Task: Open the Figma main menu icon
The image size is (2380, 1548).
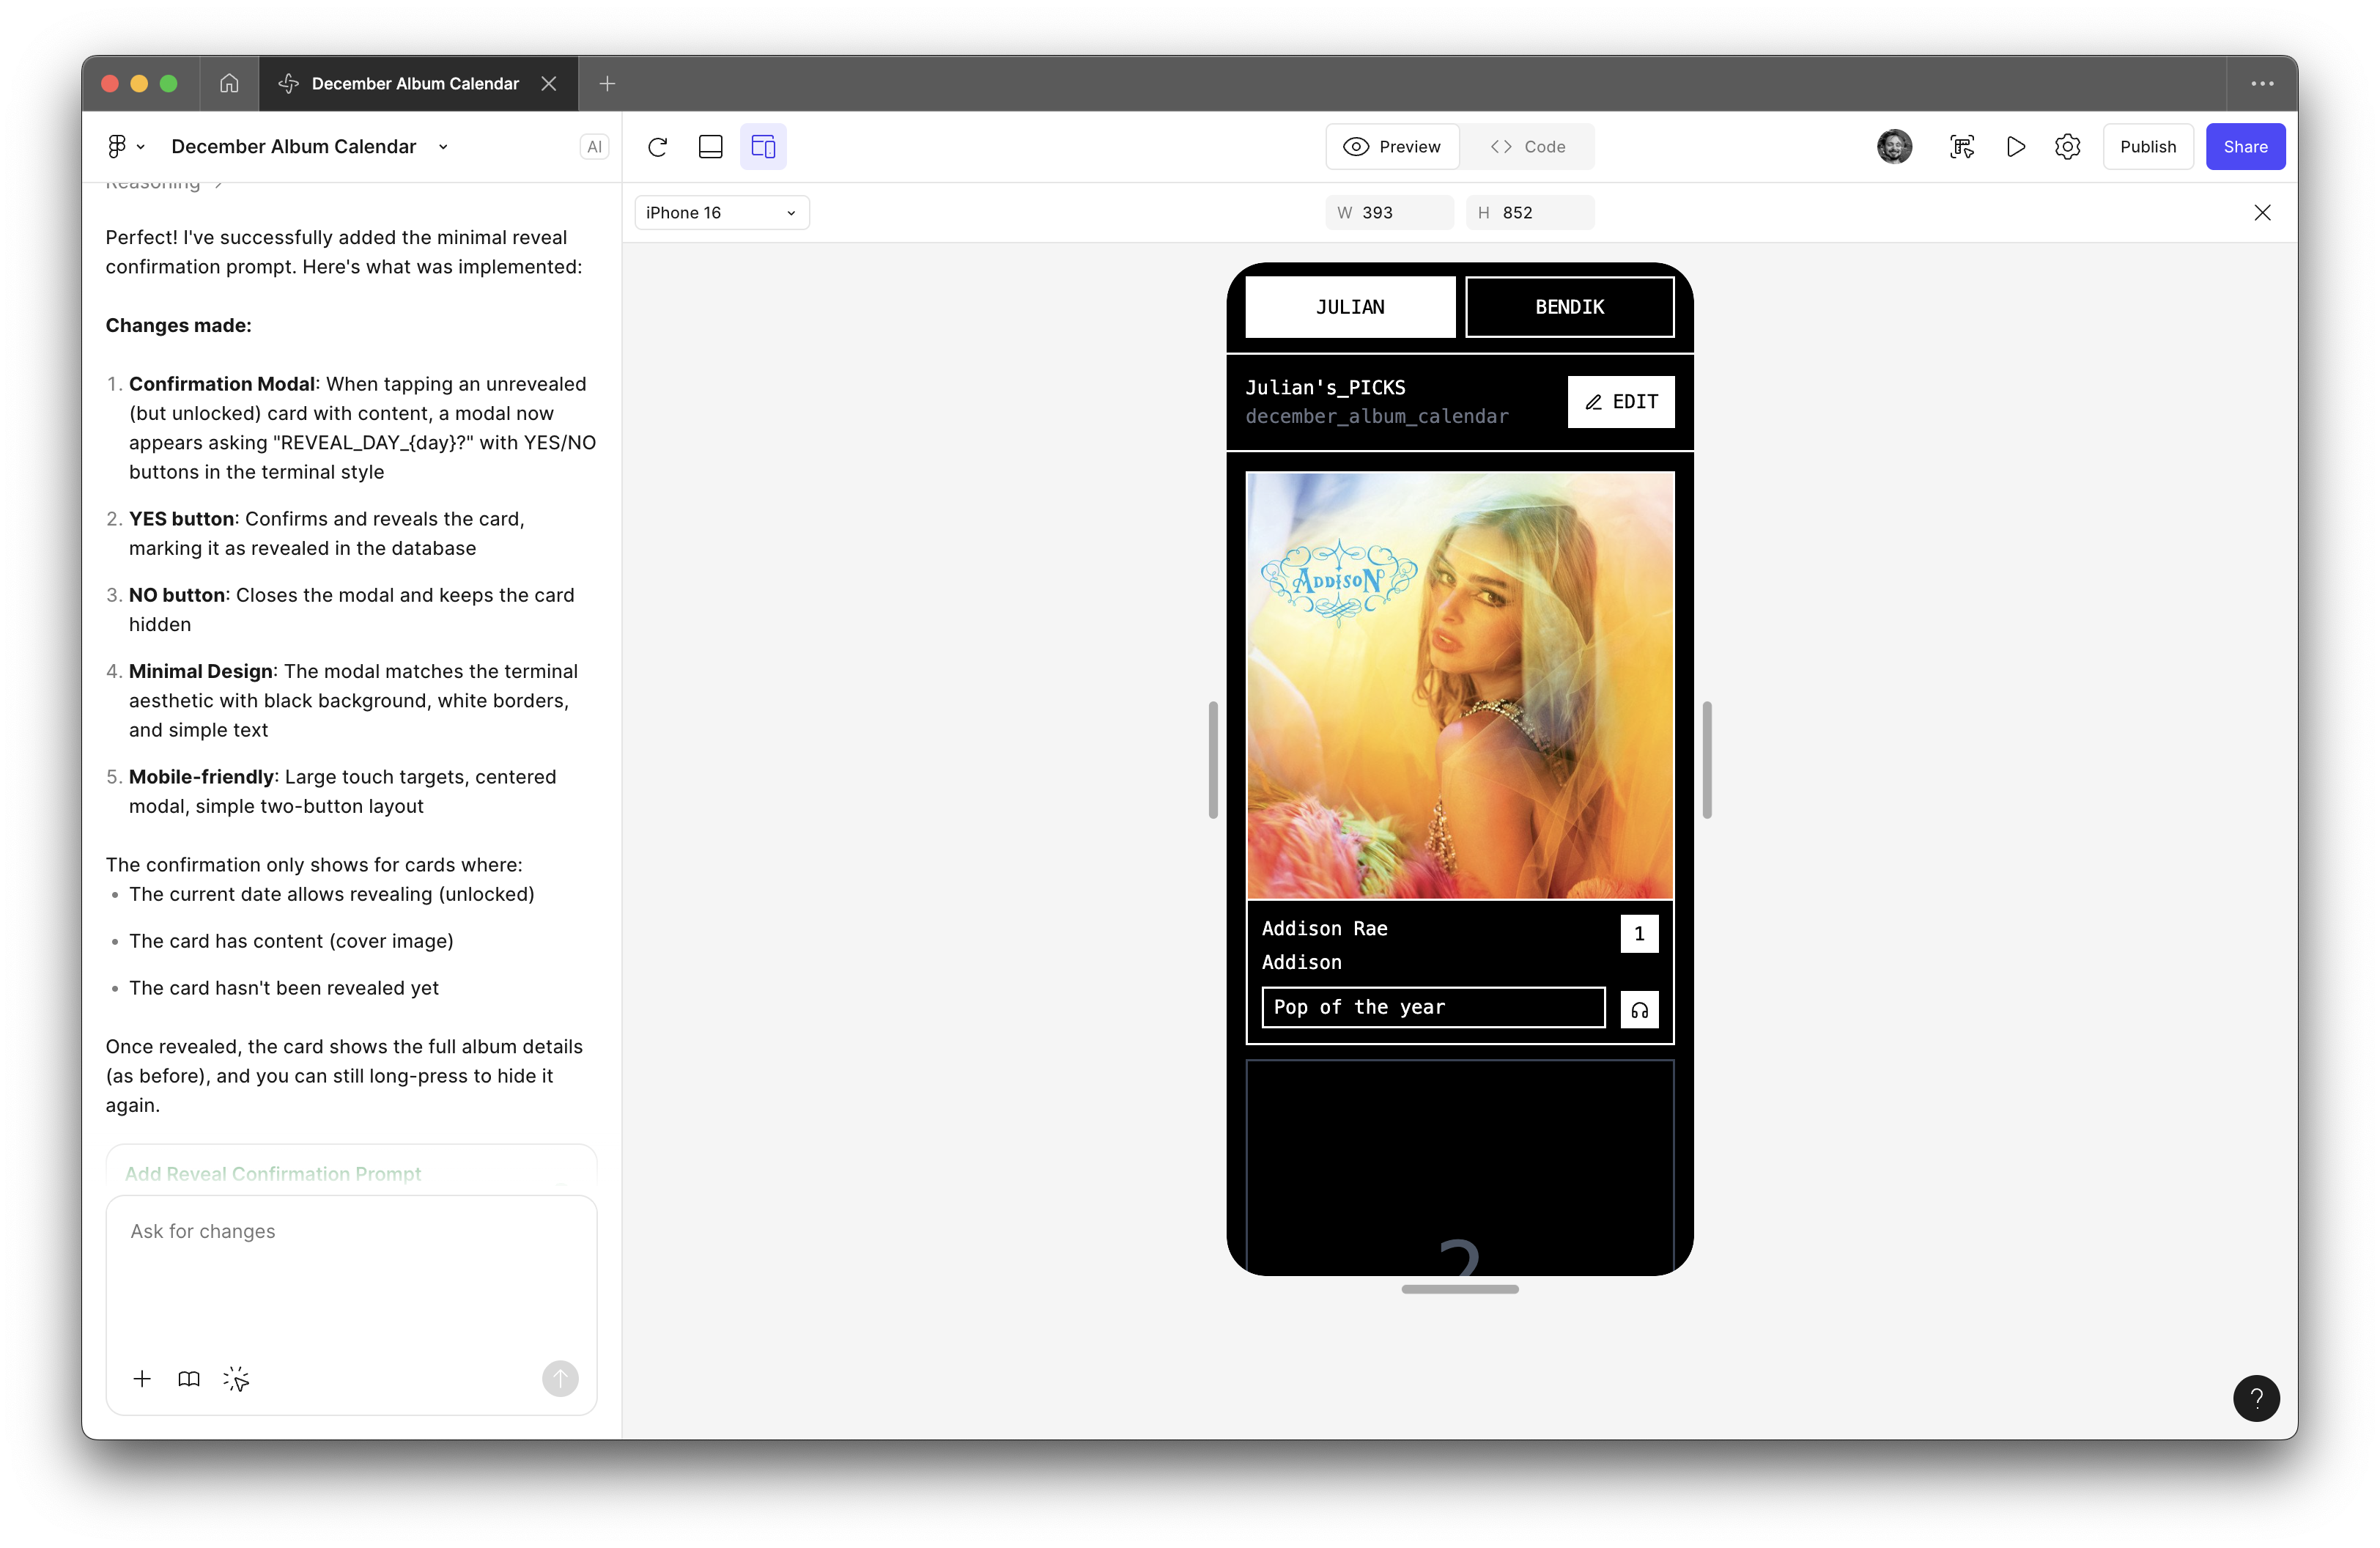Action: coord(125,146)
